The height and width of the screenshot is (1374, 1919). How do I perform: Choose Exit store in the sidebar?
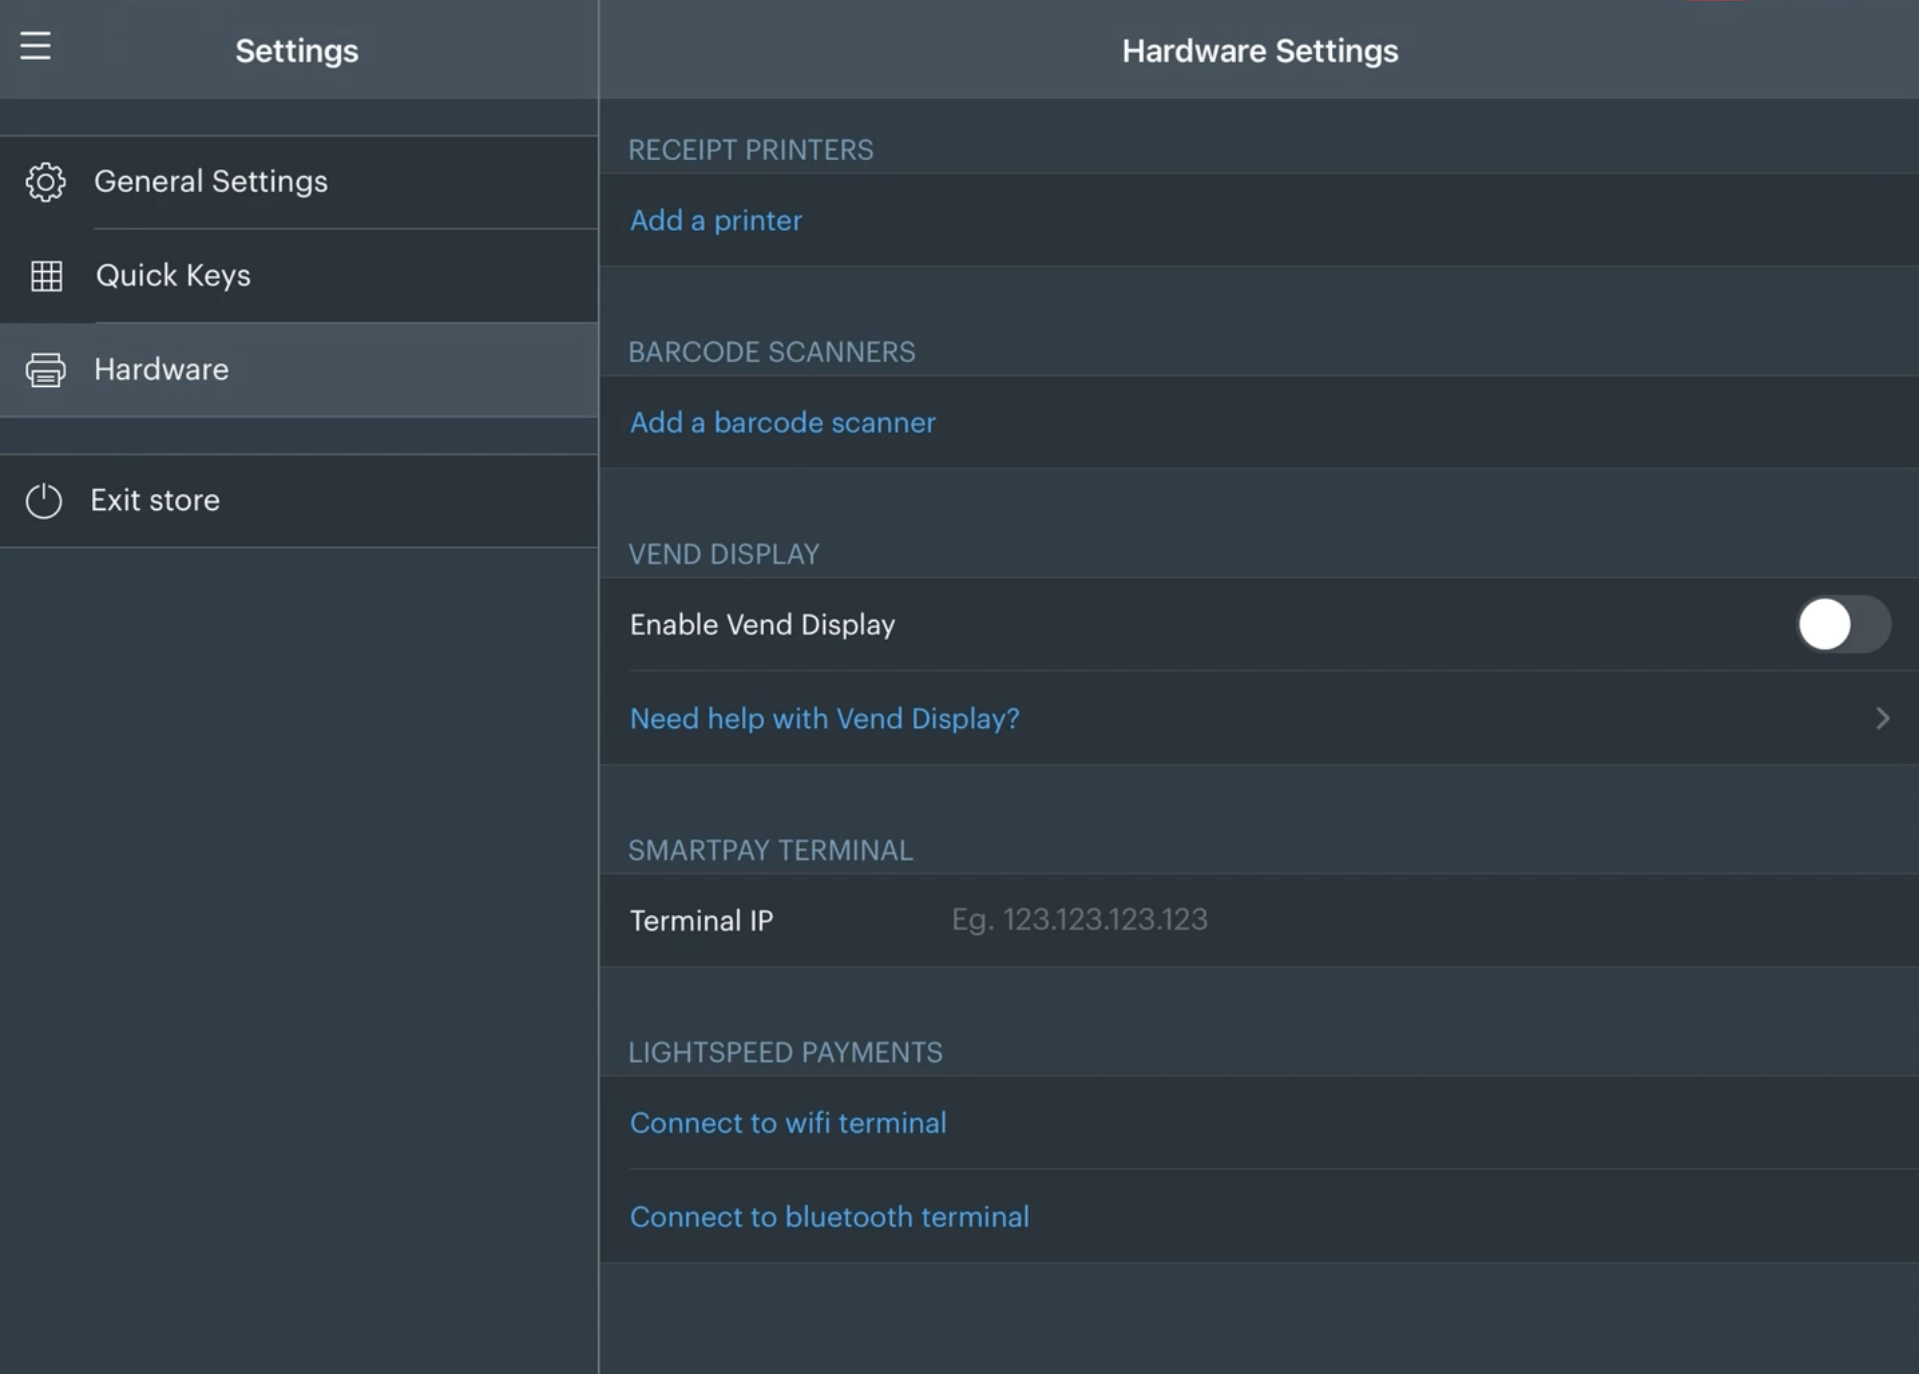point(299,501)
